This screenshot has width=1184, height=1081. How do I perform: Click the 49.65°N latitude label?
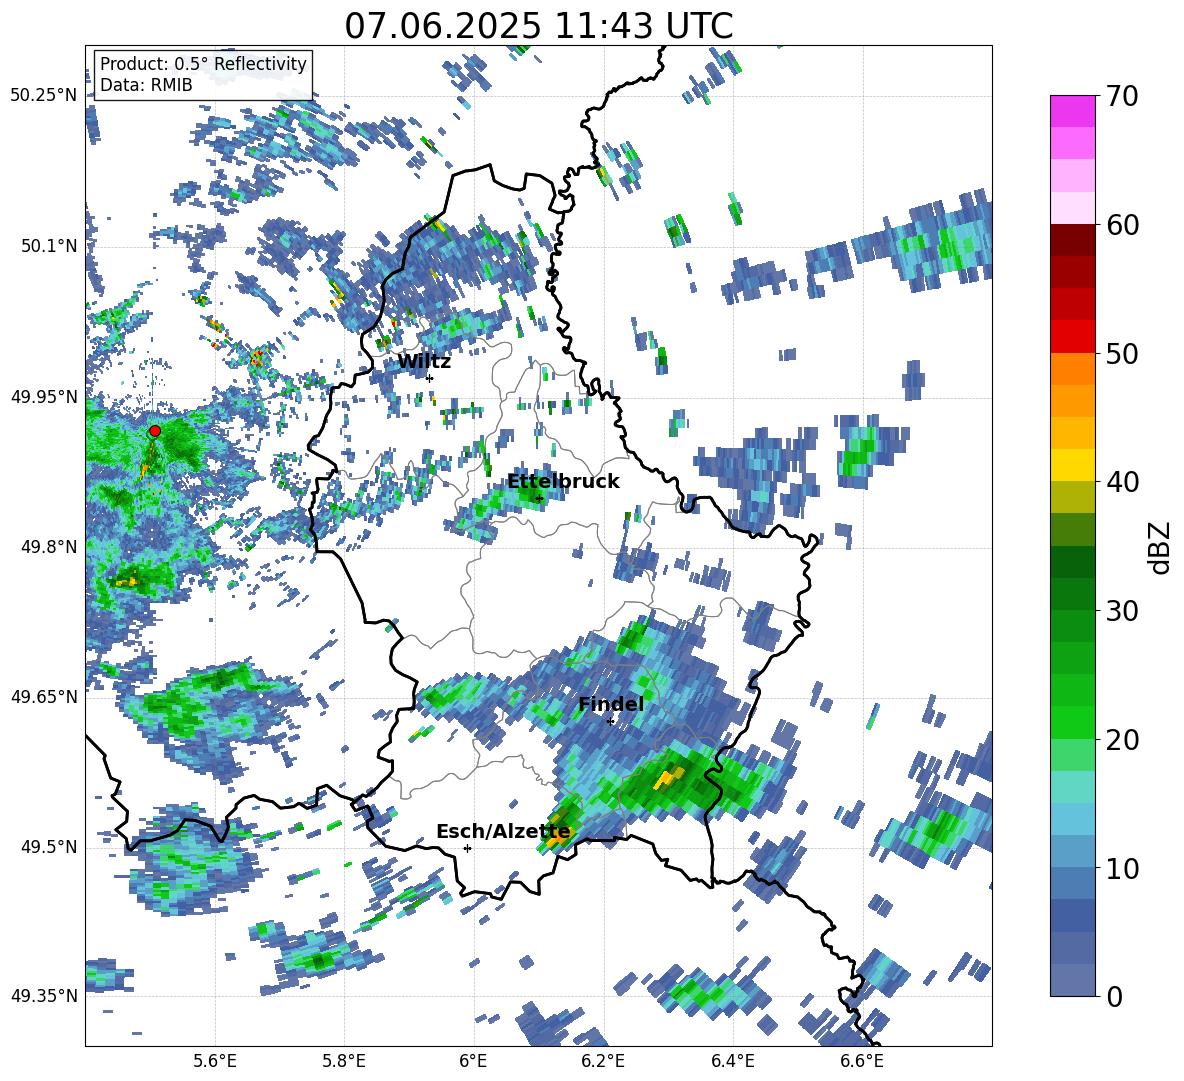tap(44, 696)
